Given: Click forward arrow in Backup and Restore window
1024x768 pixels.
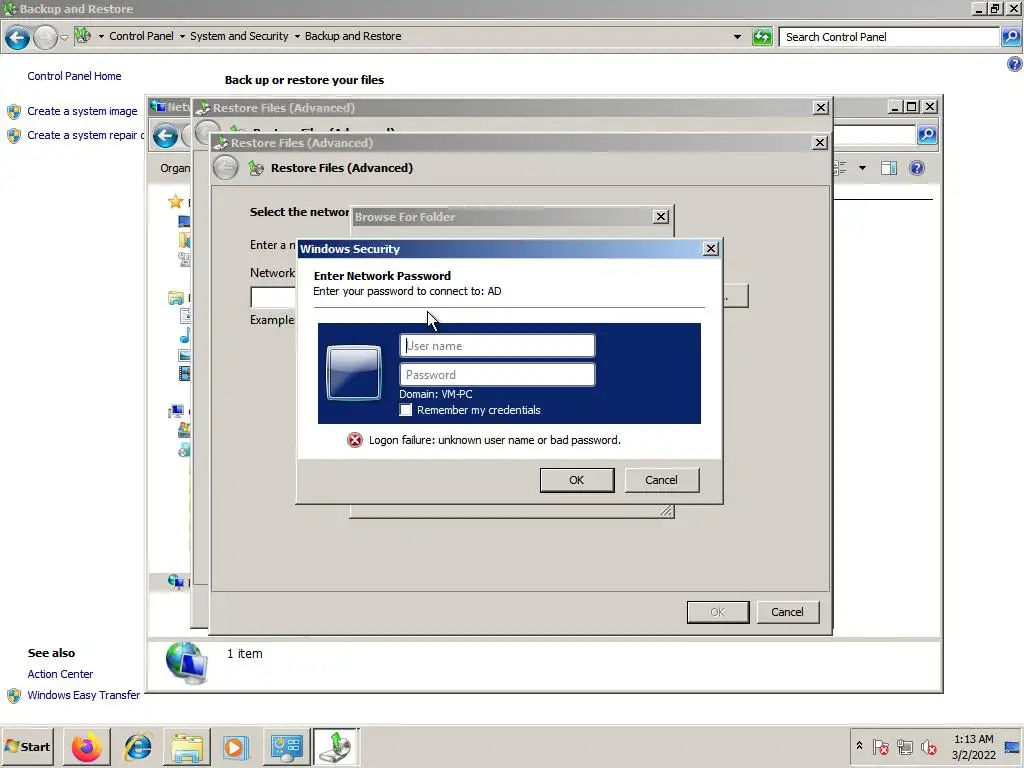Looking at the screenshot, I should (x=45, y=37).
